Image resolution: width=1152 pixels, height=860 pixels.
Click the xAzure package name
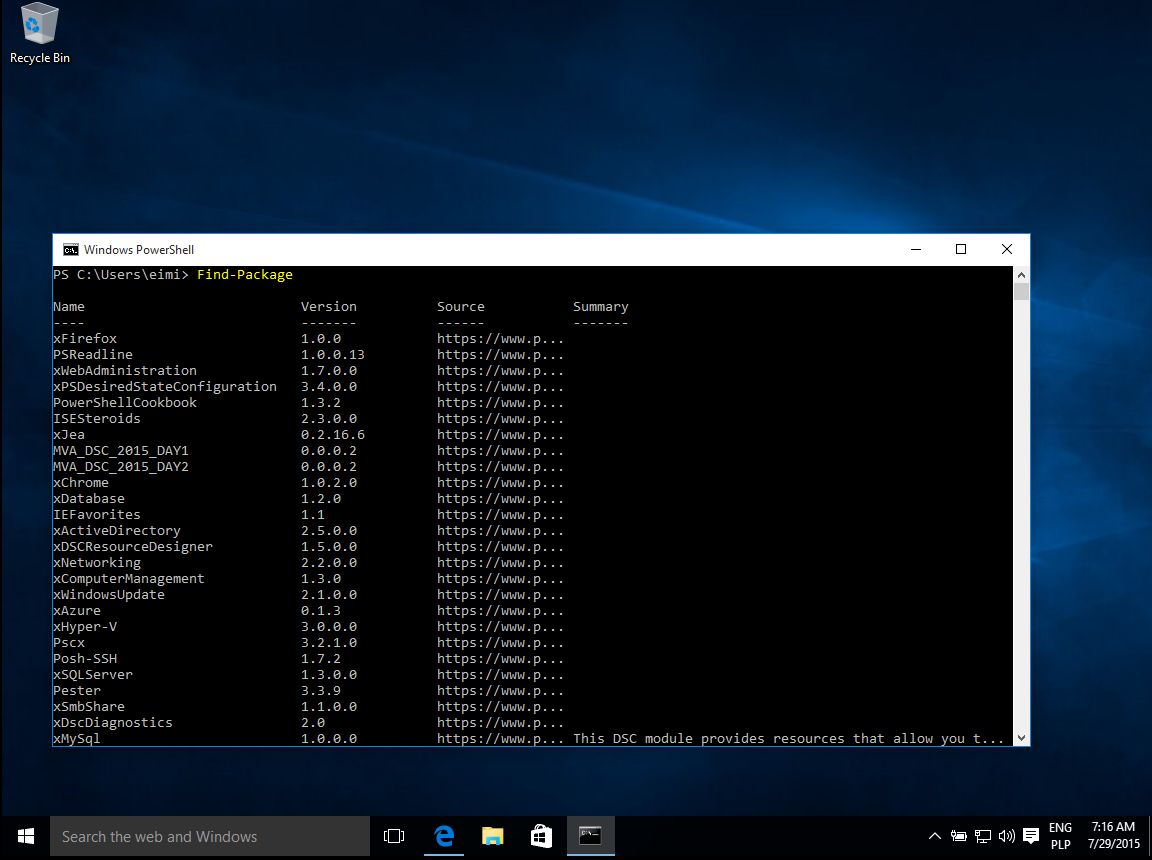pos(77,611)
